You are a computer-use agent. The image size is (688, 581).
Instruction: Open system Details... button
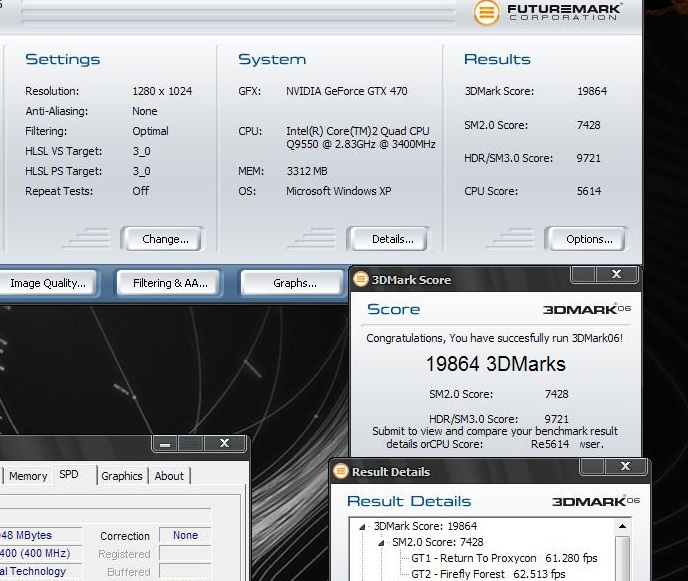387,239
